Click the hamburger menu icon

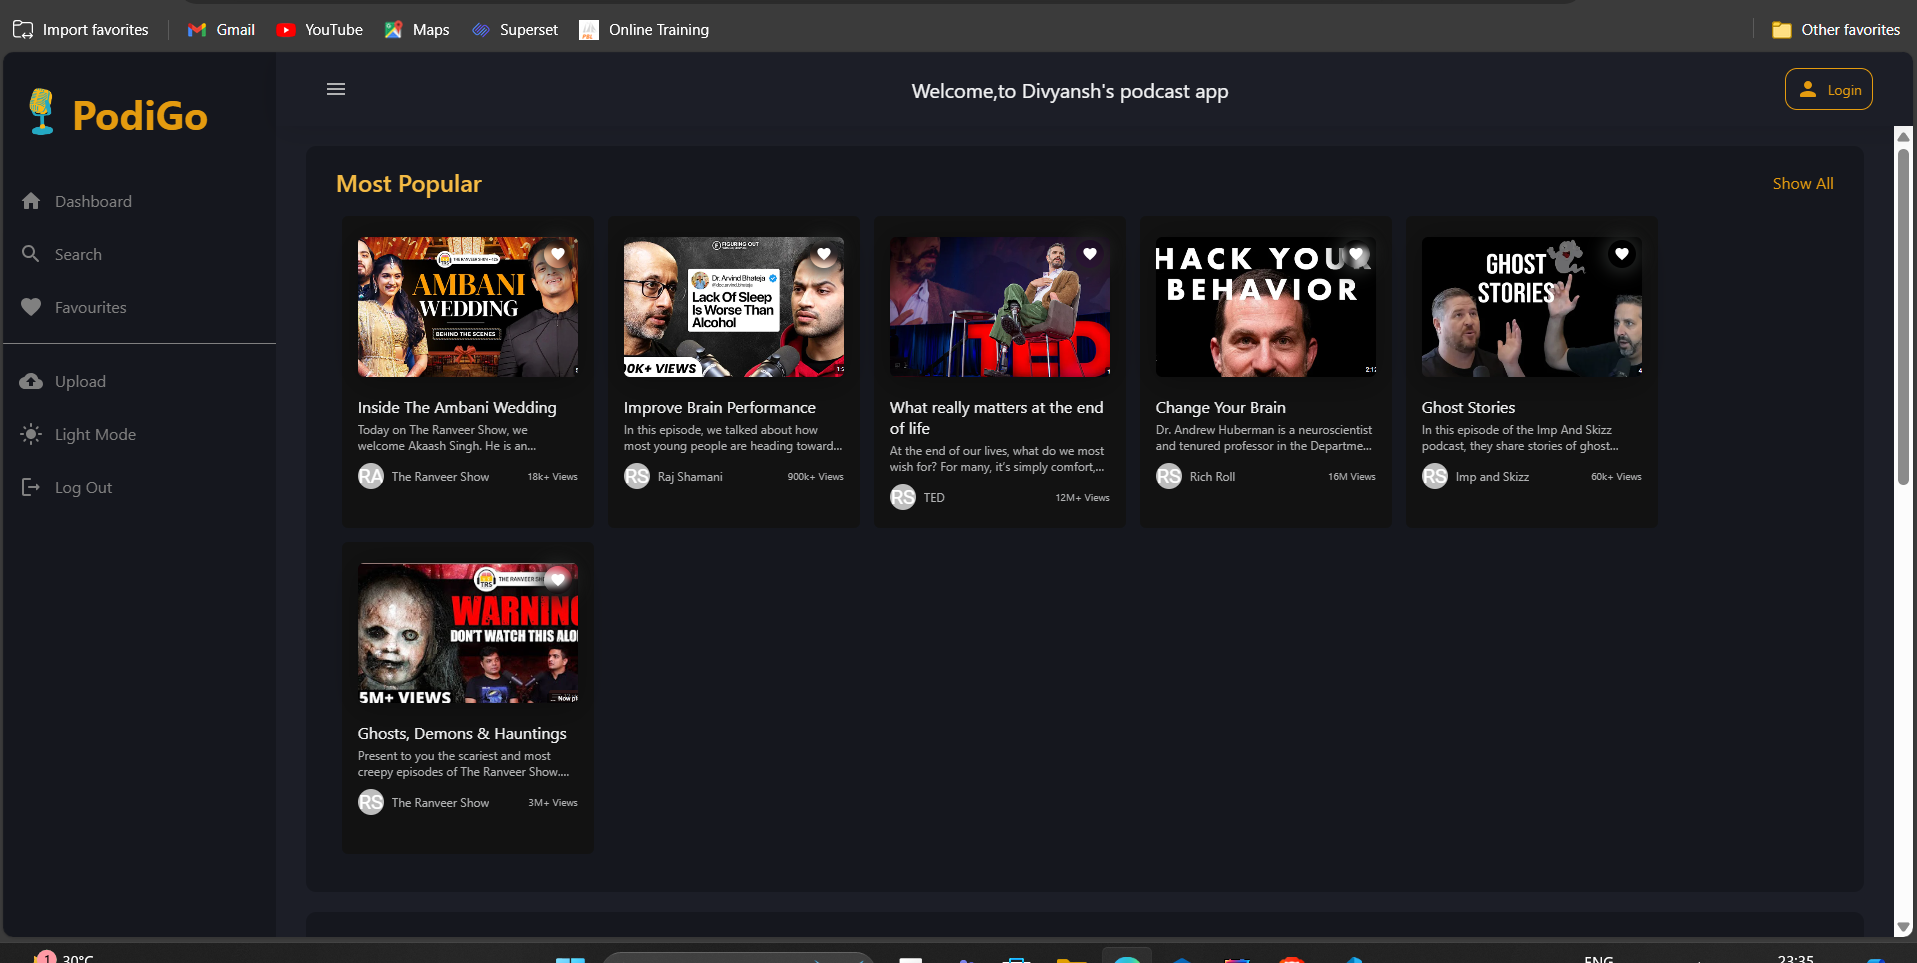pyautogui.click(x=336, y=89)
